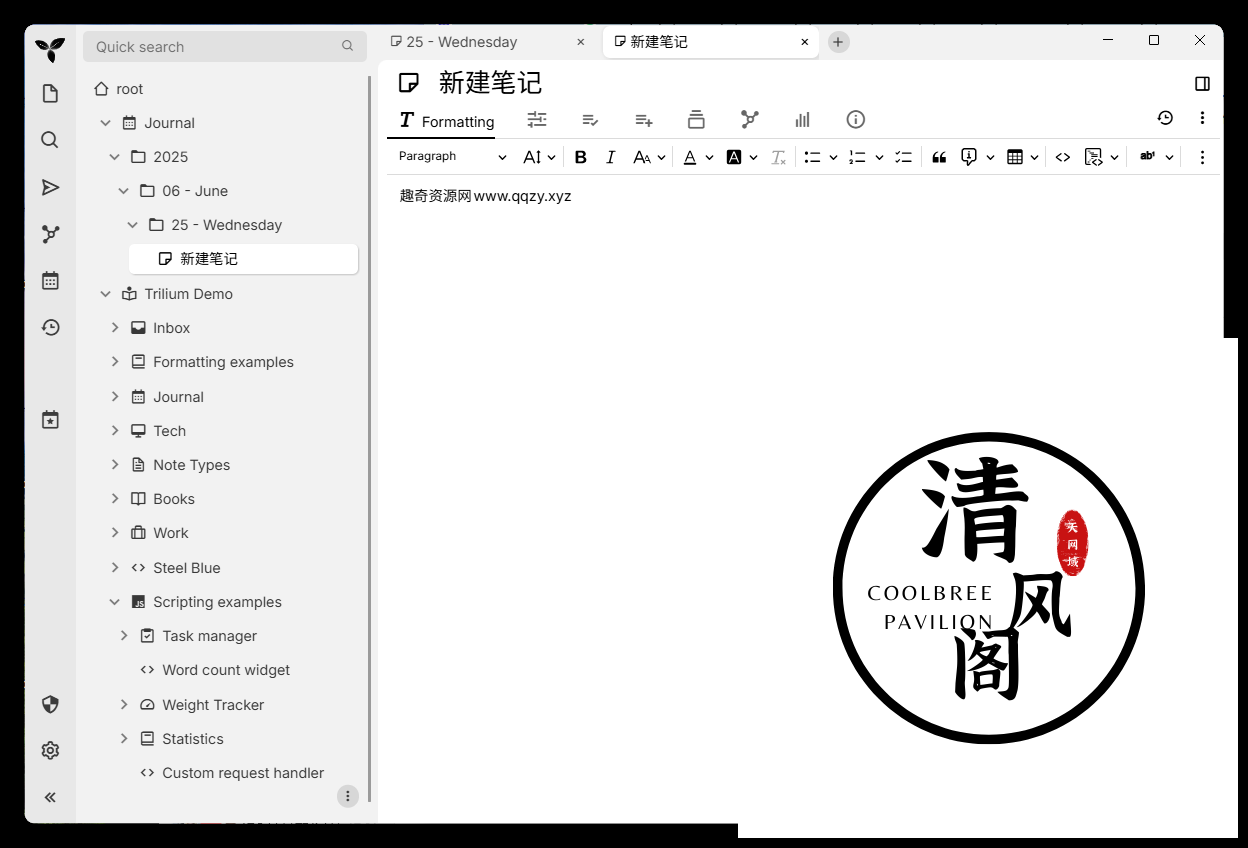Viewport: 1248px width, 848px height.
Task: Close the 25 - Wednesday tab
Action: pos(581,42)
